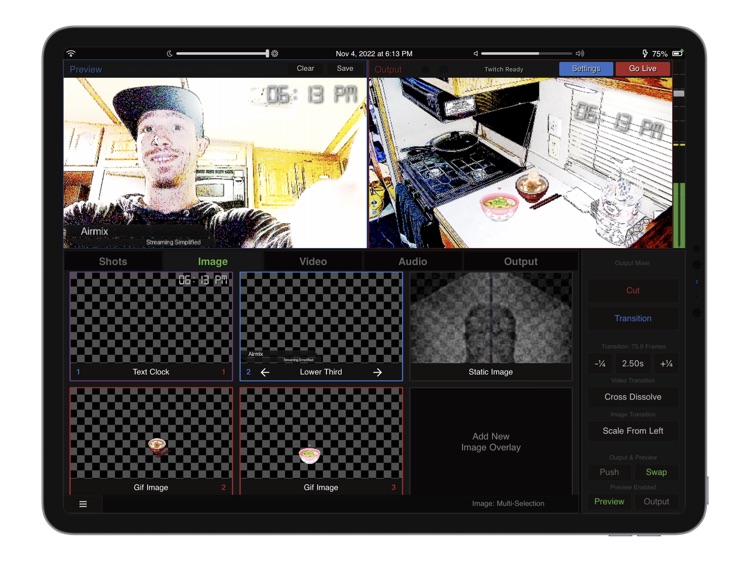Toggle the Output option in mixer panel
The width and height of the screenshot is (750, 562).
click(x=656, y=502)
